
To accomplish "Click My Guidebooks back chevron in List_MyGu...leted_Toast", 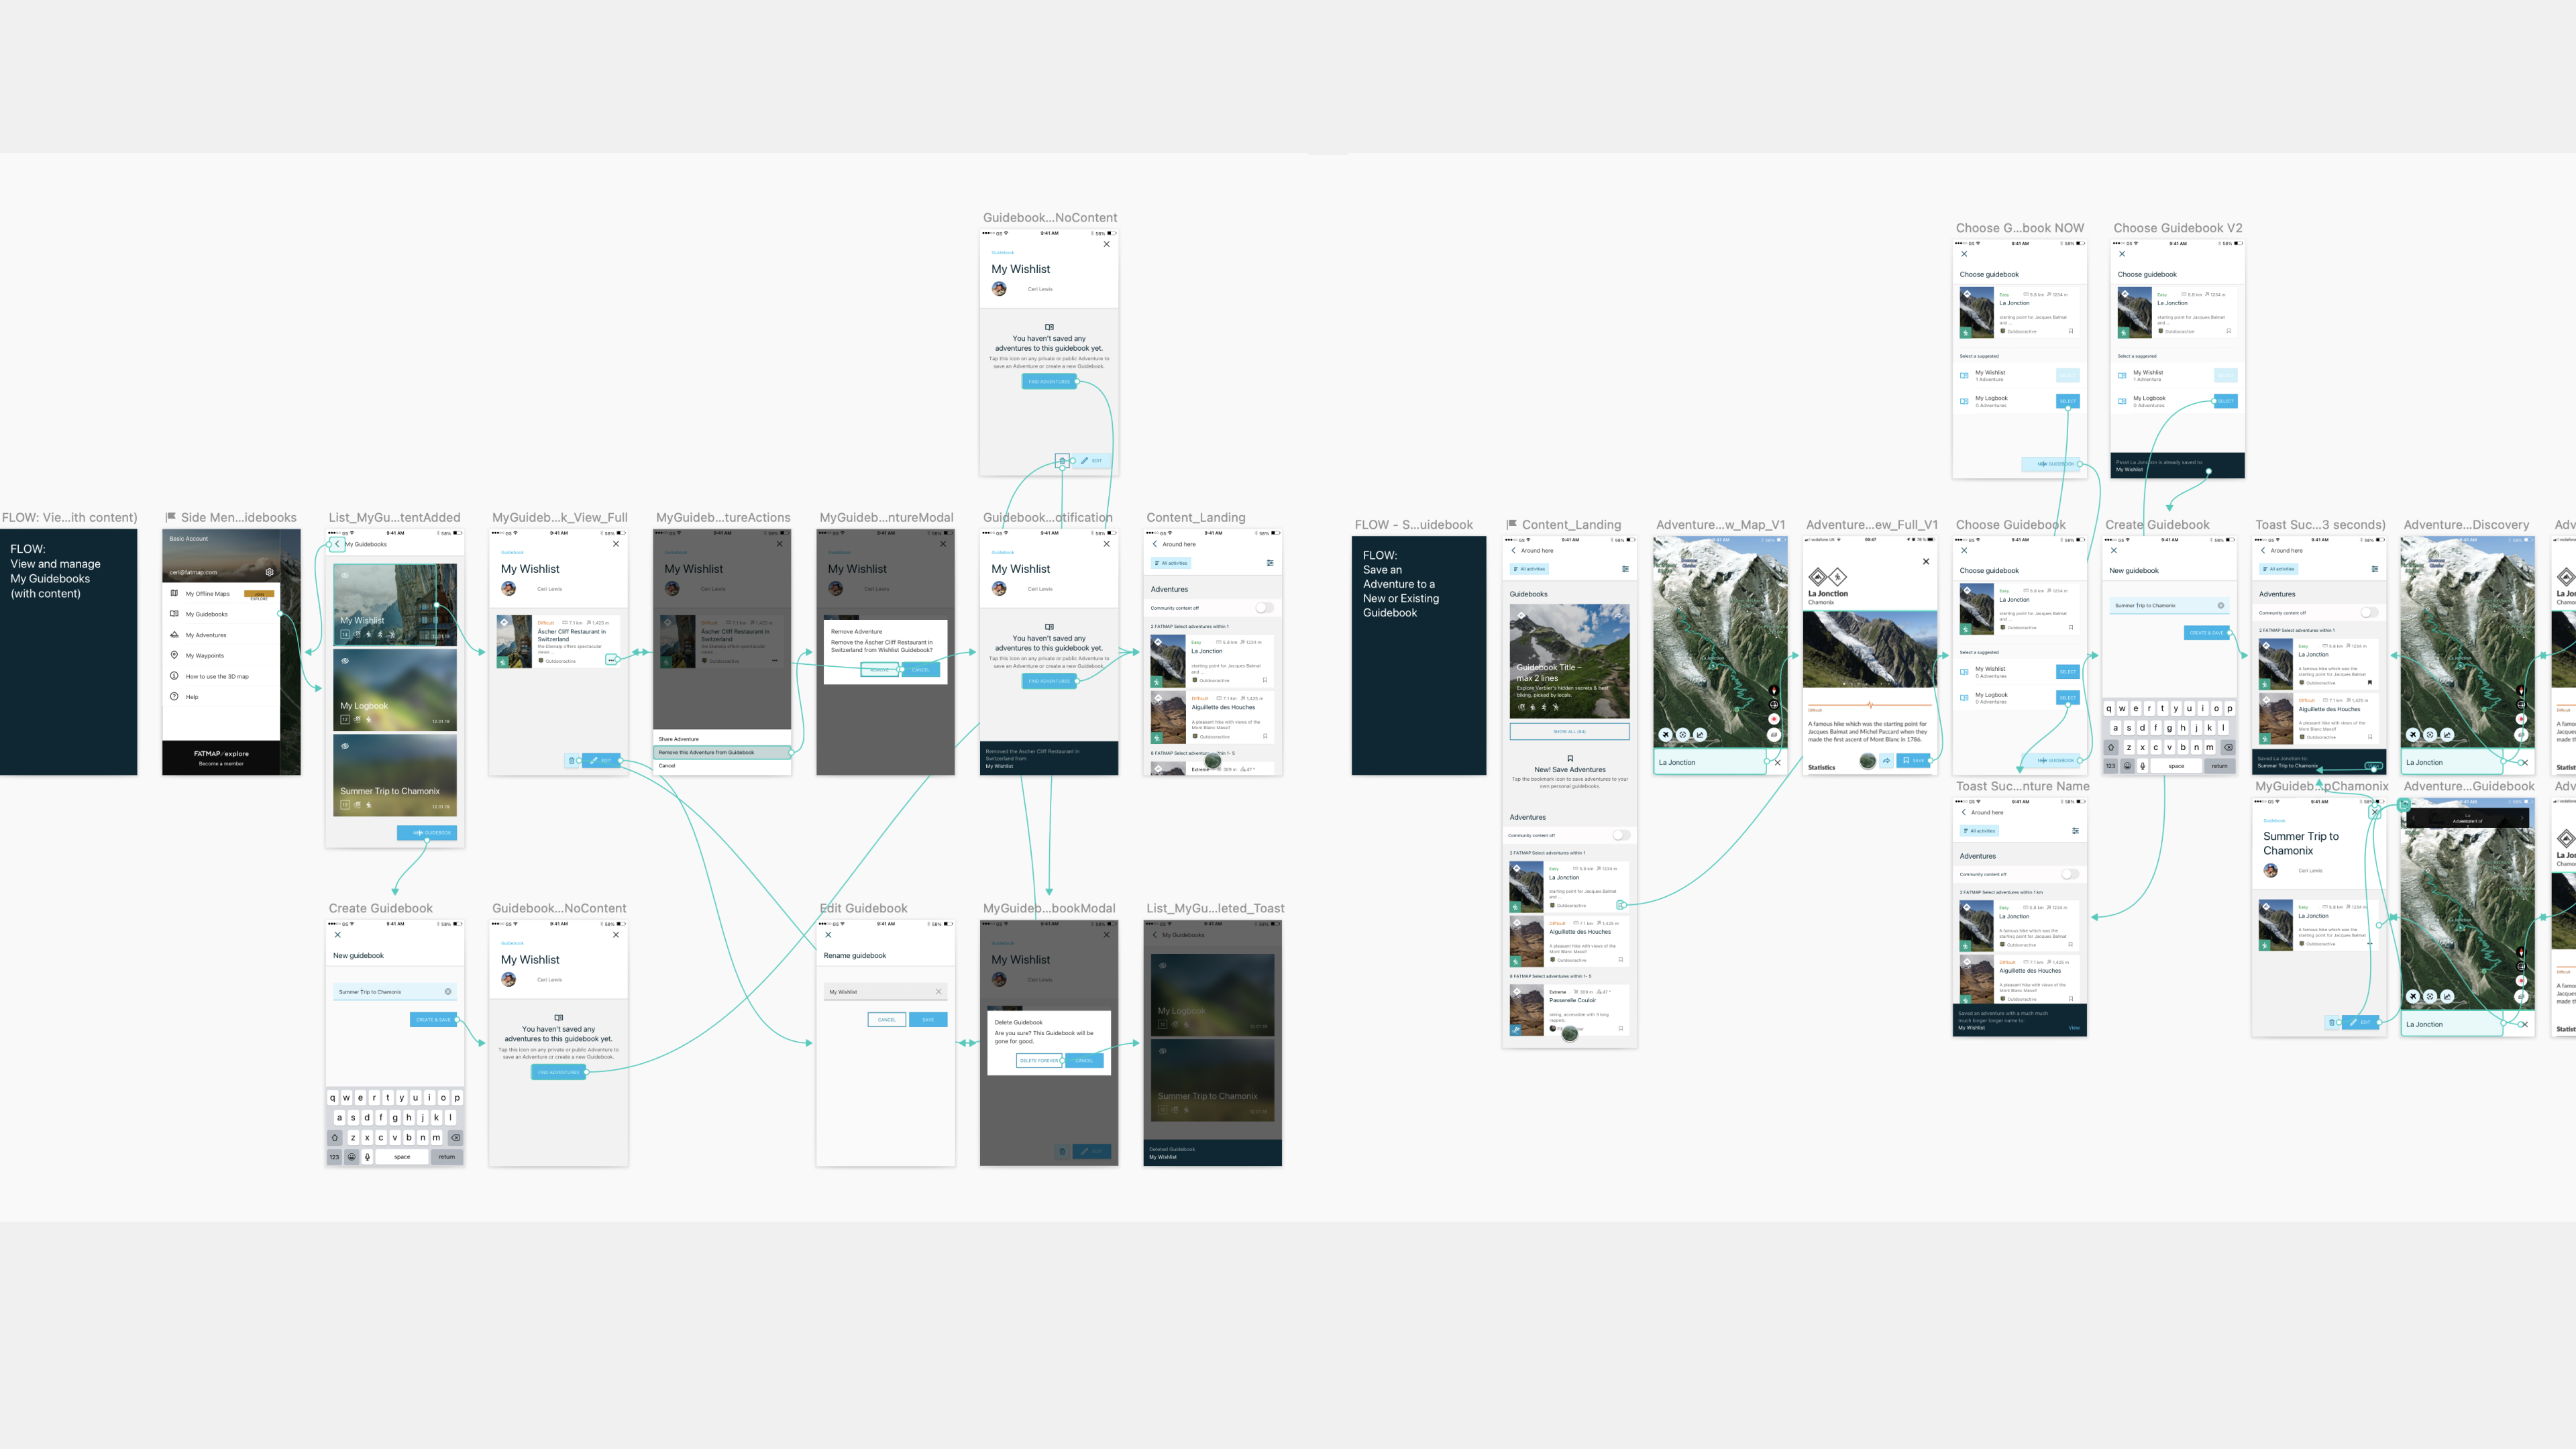I will tap(1155, 935).
